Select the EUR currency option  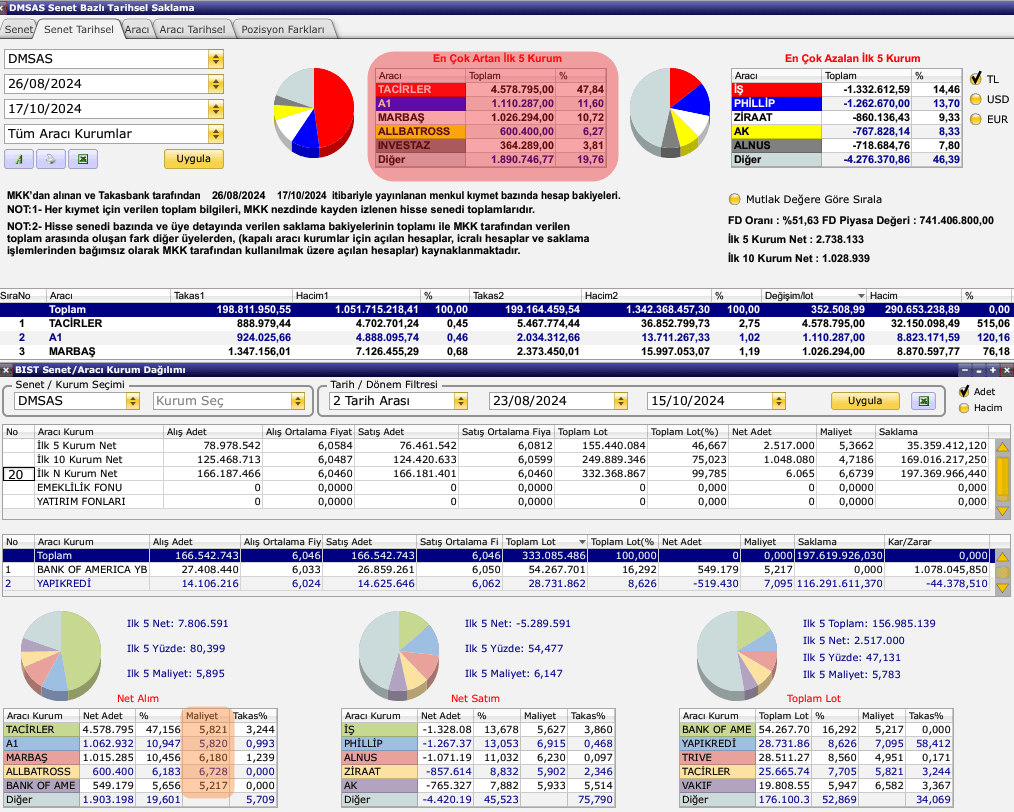(x=976, y=119)
